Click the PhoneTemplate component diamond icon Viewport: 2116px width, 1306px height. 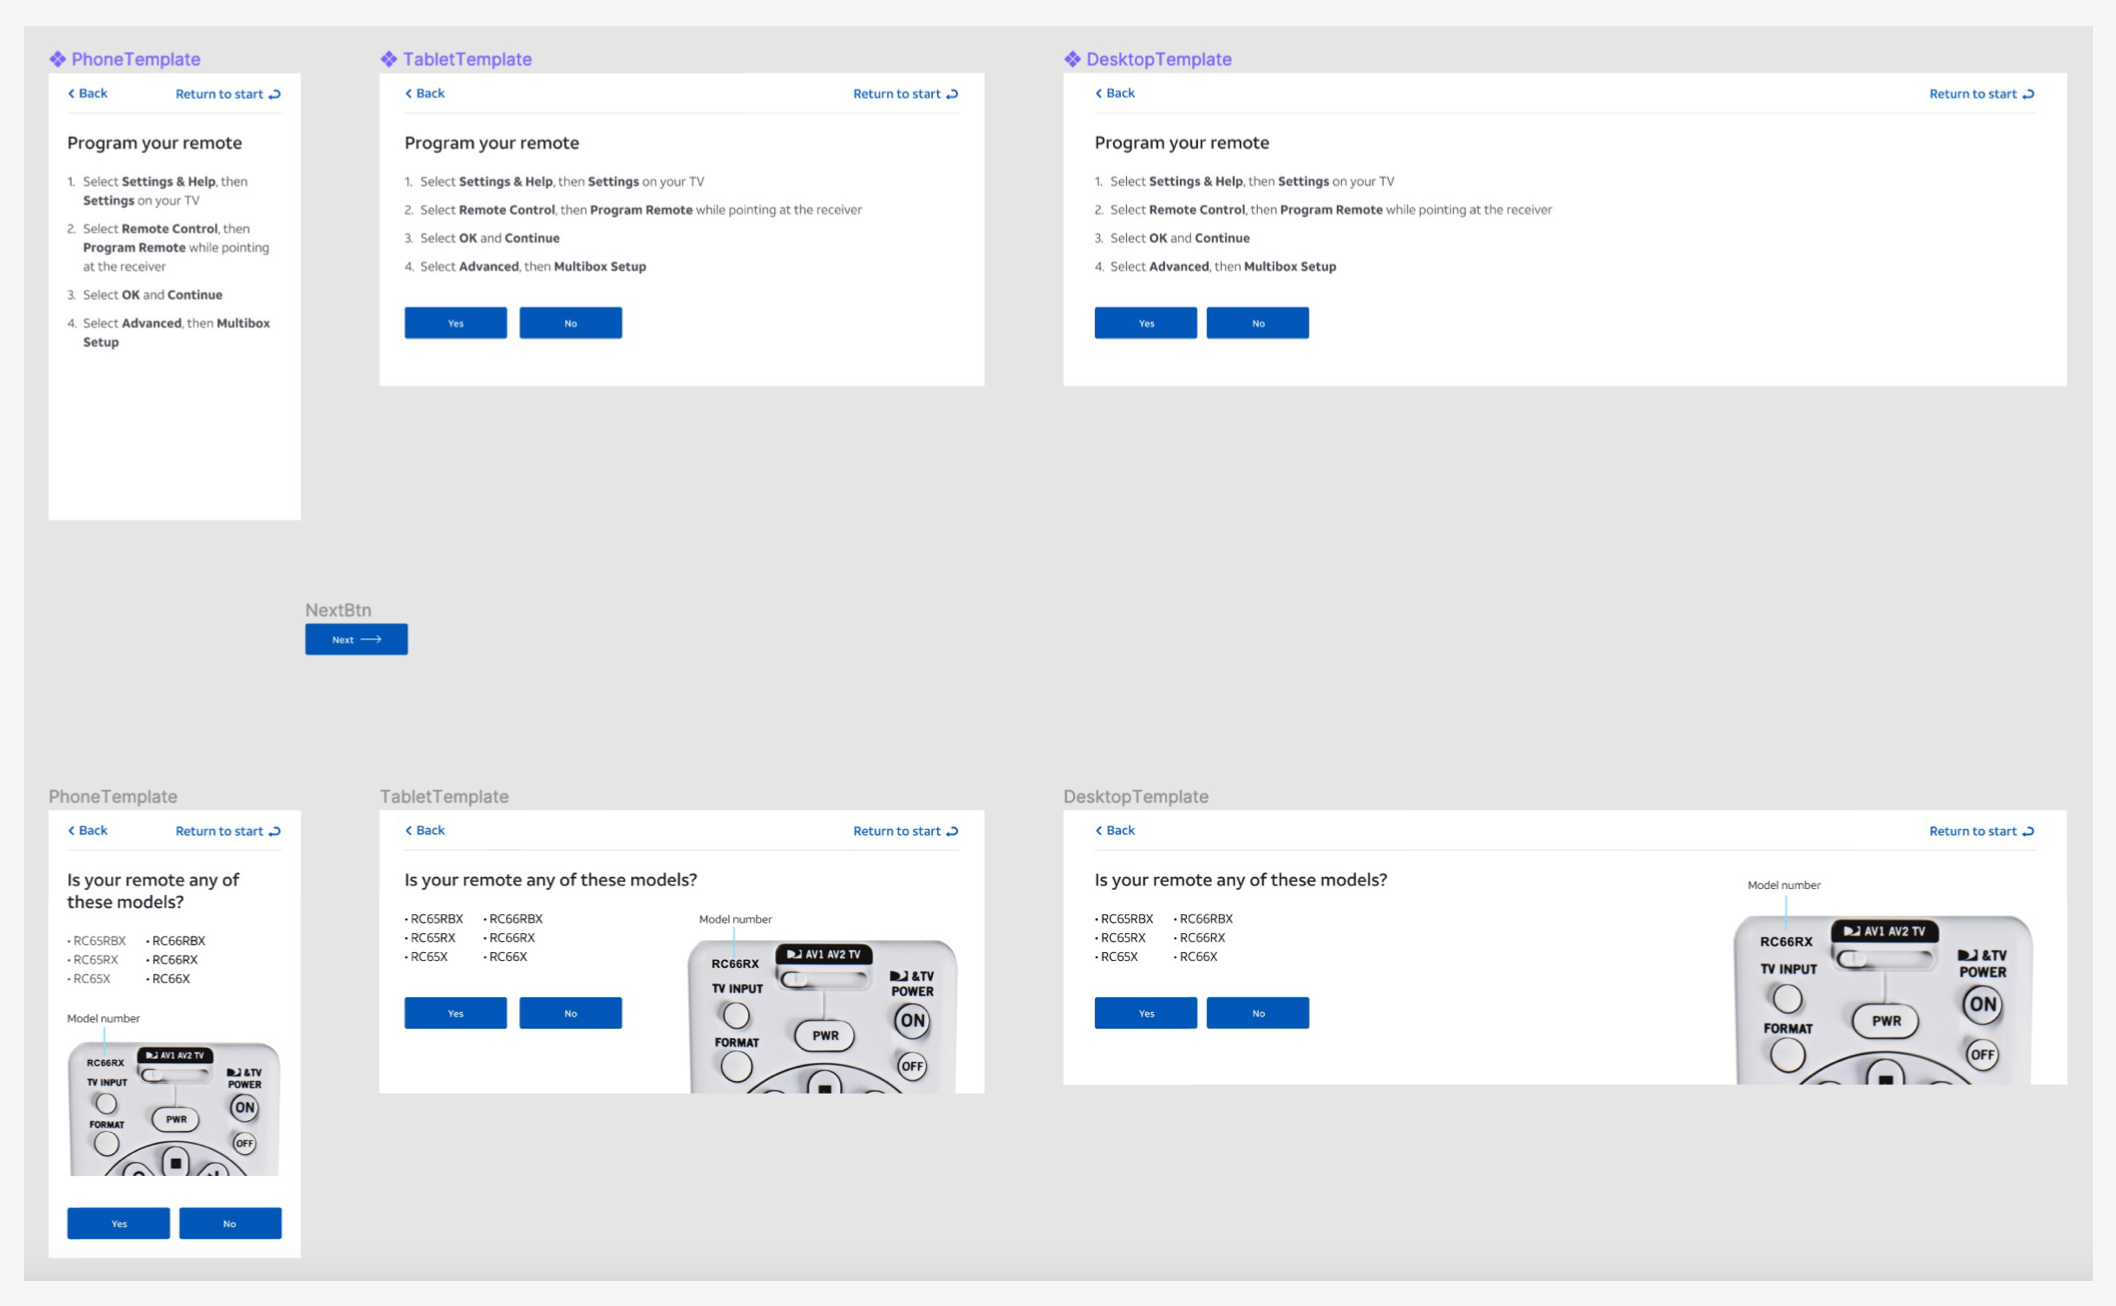click(x=58, y=59)
